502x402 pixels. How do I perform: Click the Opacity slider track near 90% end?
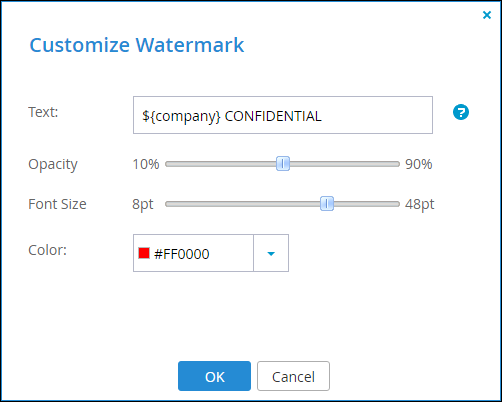(x=383, y=164)
